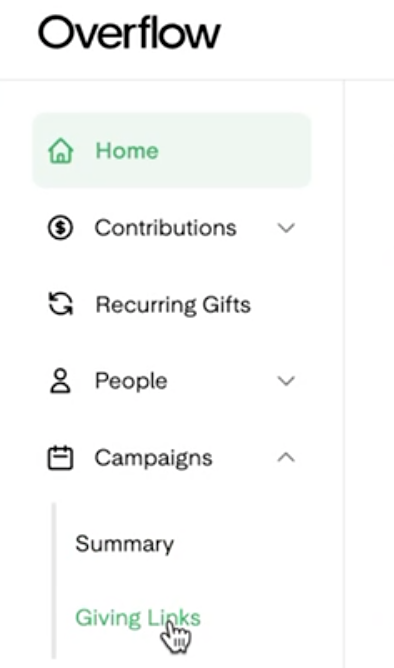The width and height of the screenshot is (394, 668).
Task: Select Contributions in the sidebar
Action: click(x=165, y=227)
